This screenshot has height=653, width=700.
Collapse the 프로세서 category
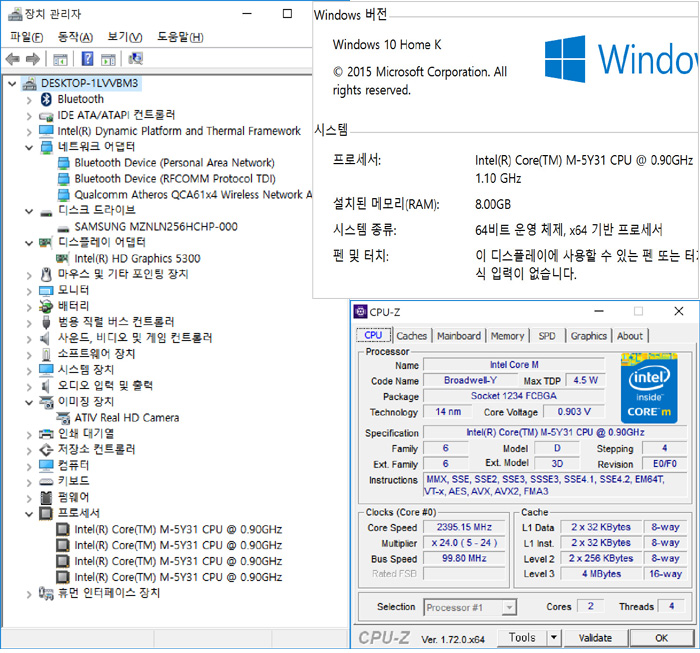click(29, 514)
